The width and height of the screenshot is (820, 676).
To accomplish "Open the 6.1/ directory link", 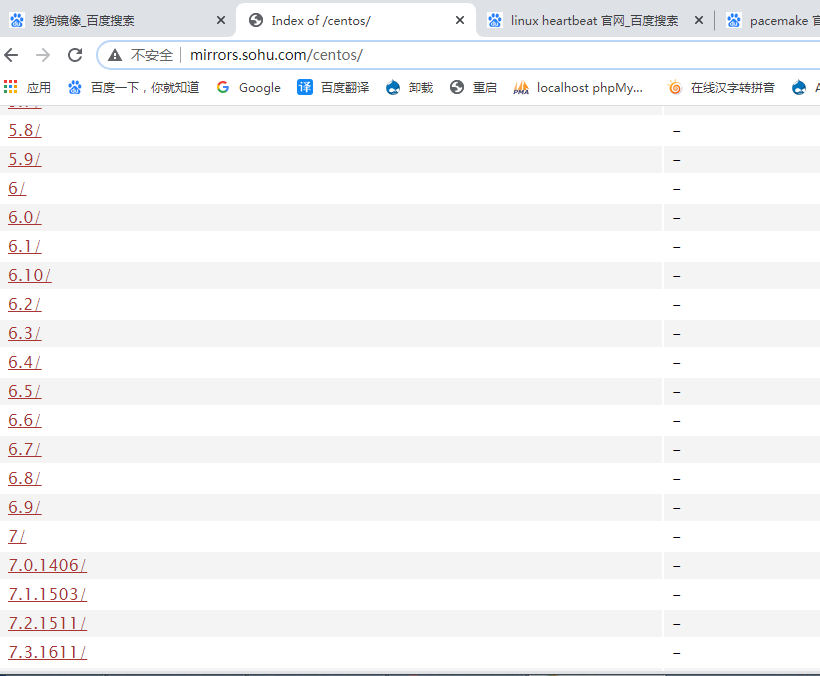I will (25, 246).
